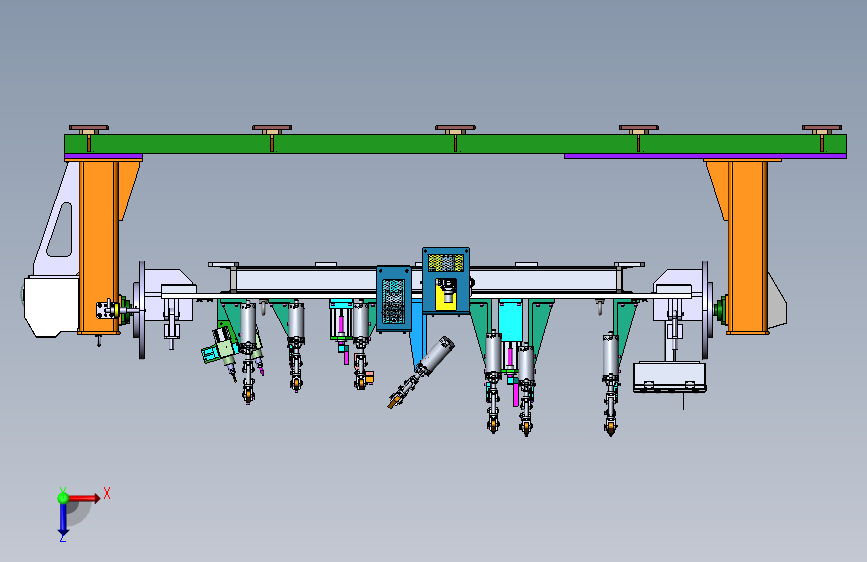Pick the angled gray cylinder at center
This screenshot has height=562, width=867.
point(436,355)
